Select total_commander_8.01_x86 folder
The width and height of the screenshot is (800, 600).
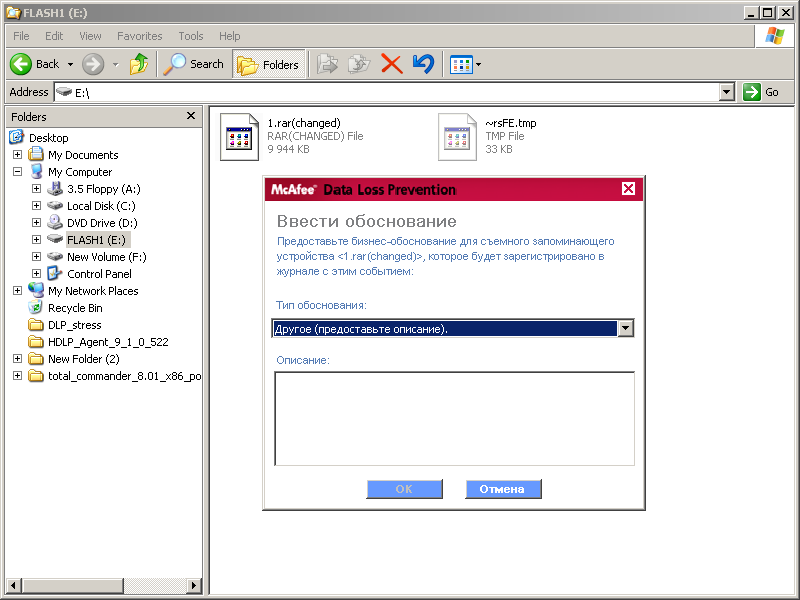[x=124, y=376]
